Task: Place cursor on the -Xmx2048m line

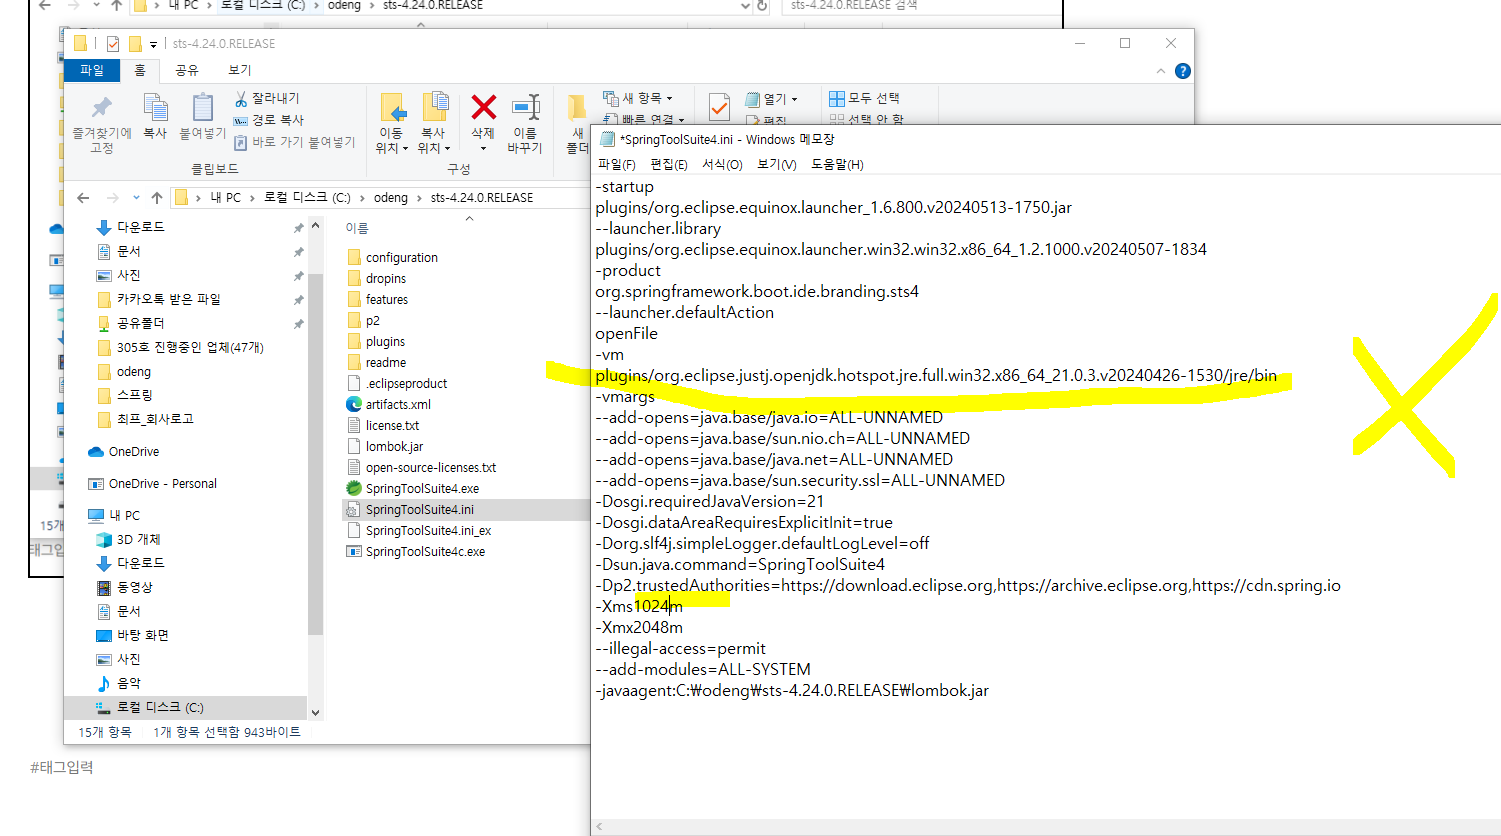Action: [x=639, y=627]
